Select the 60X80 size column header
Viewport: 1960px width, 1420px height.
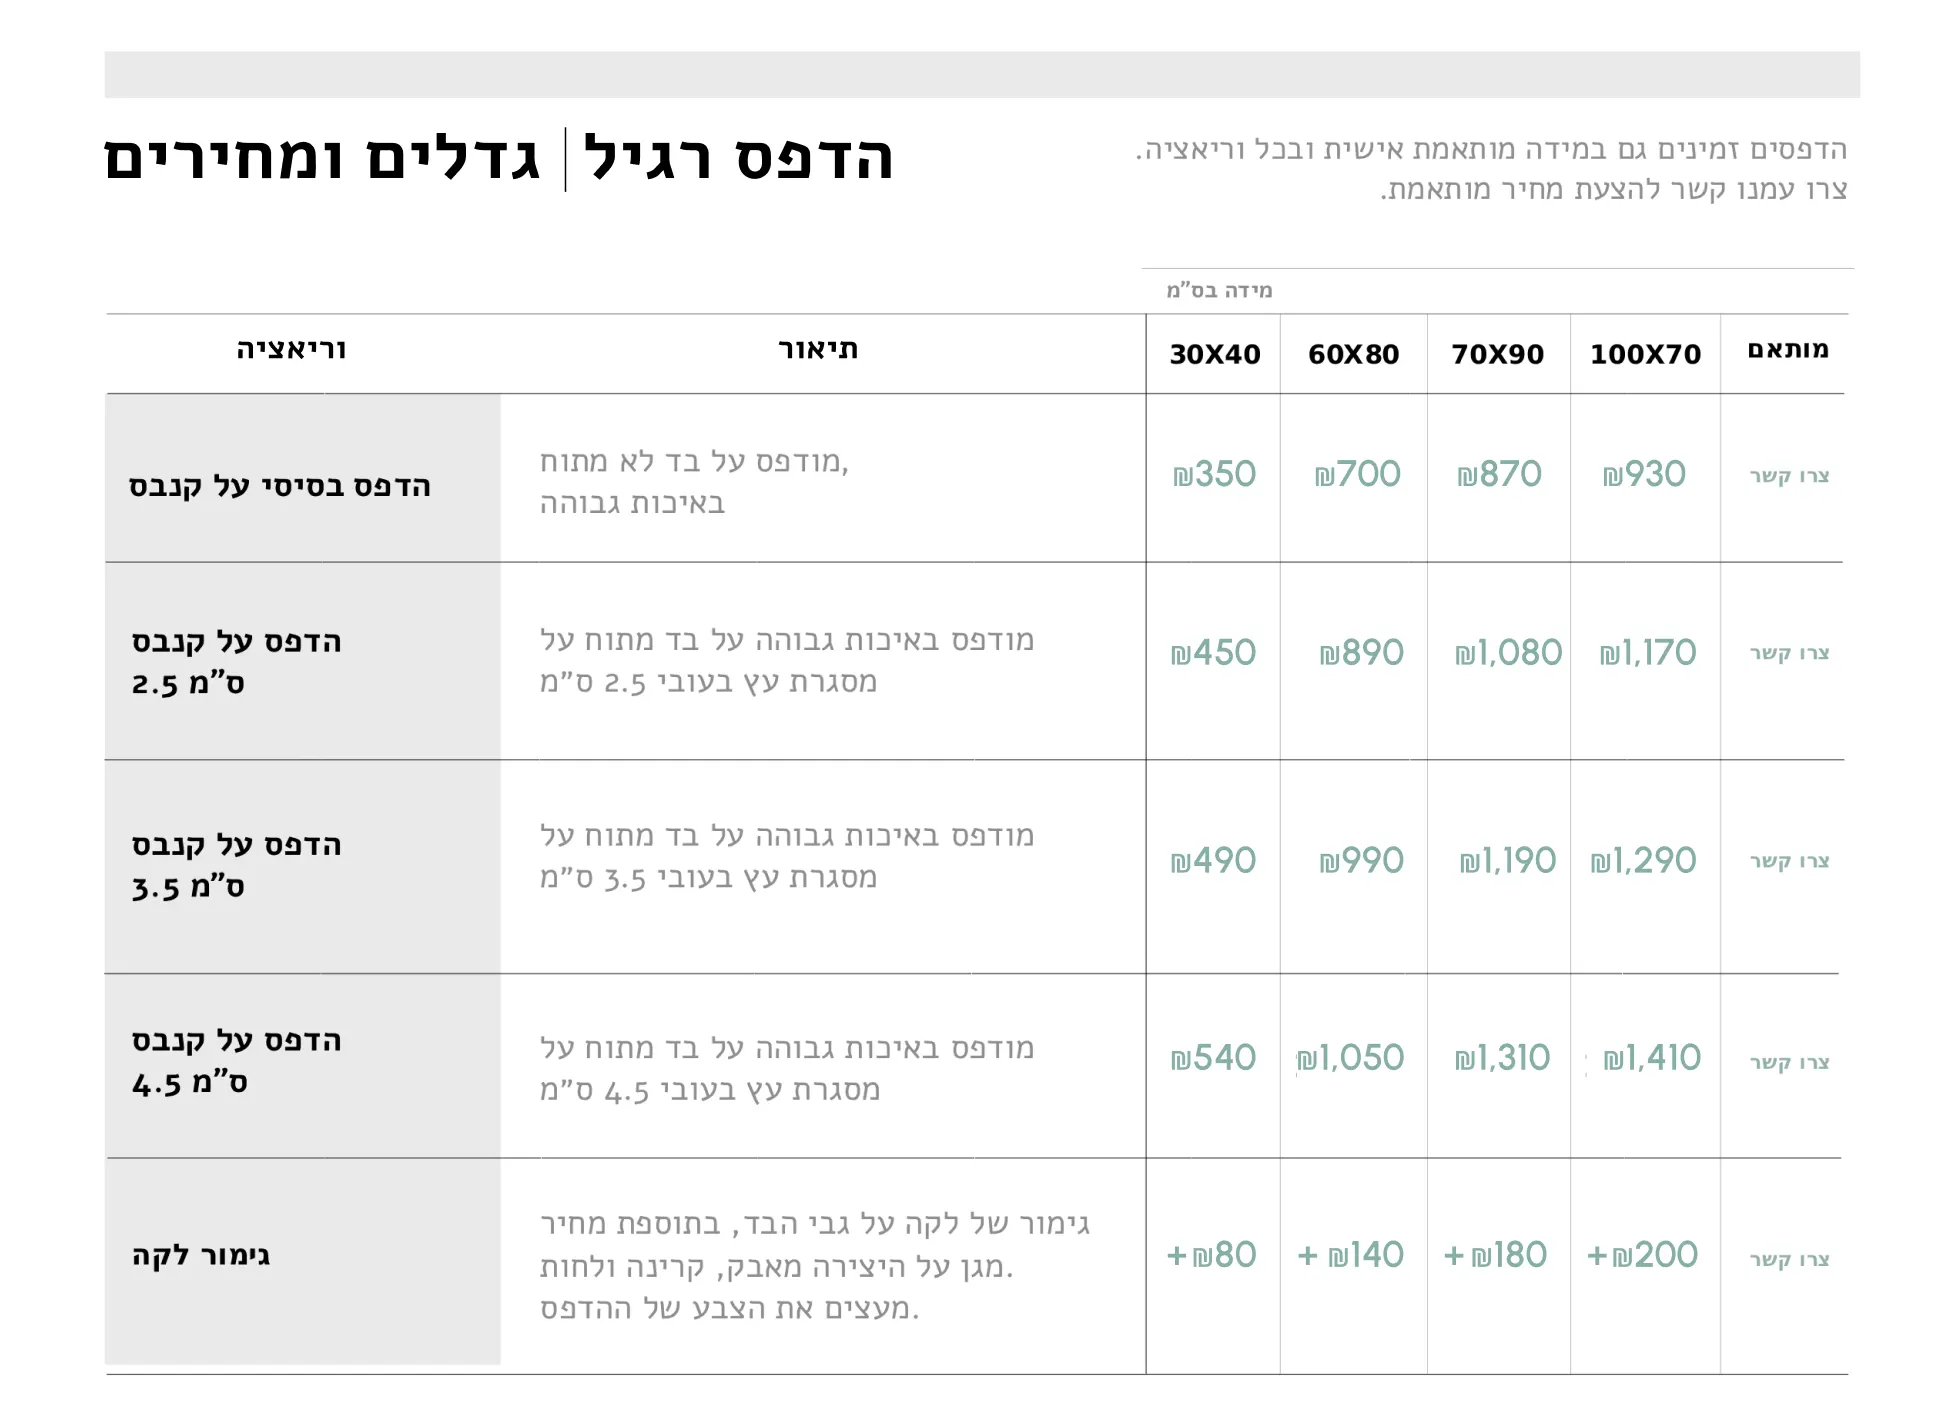(x=1354, y=354)
